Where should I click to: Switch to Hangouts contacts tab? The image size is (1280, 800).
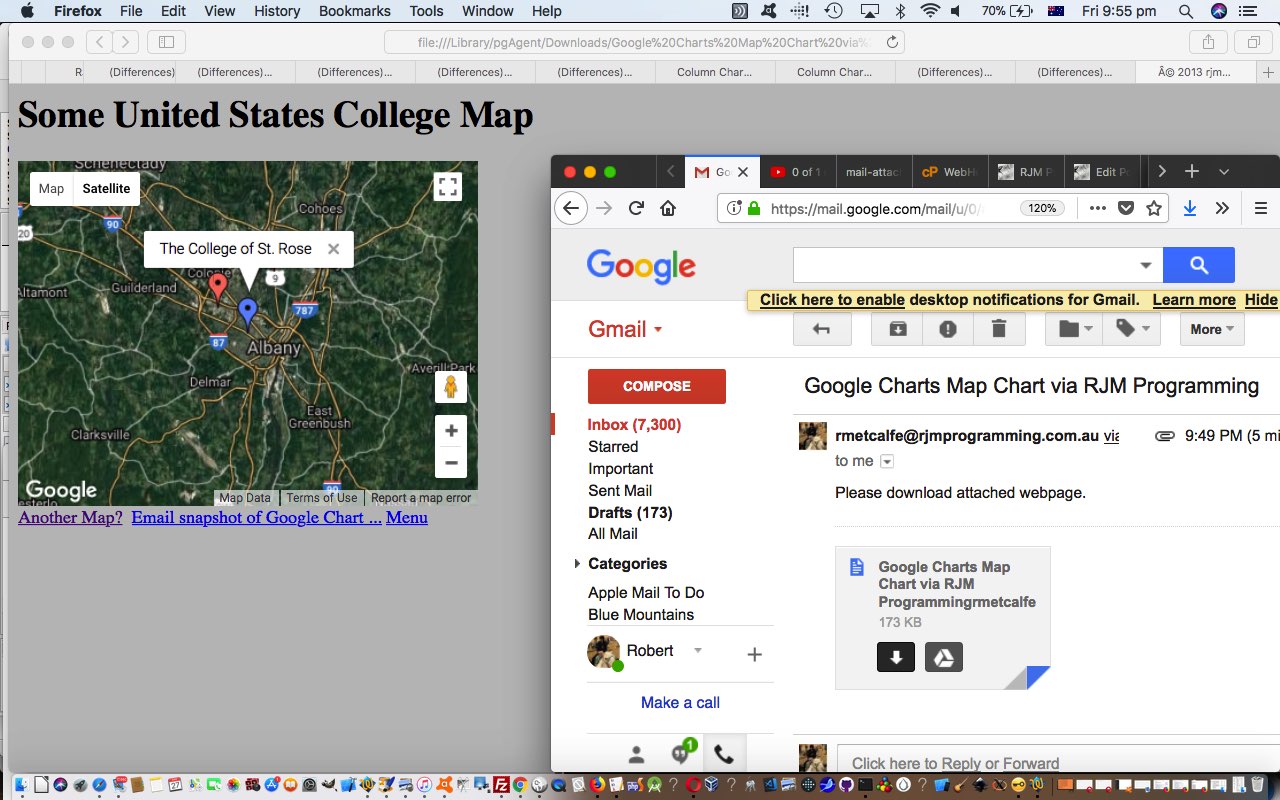[x=636, y=755]
